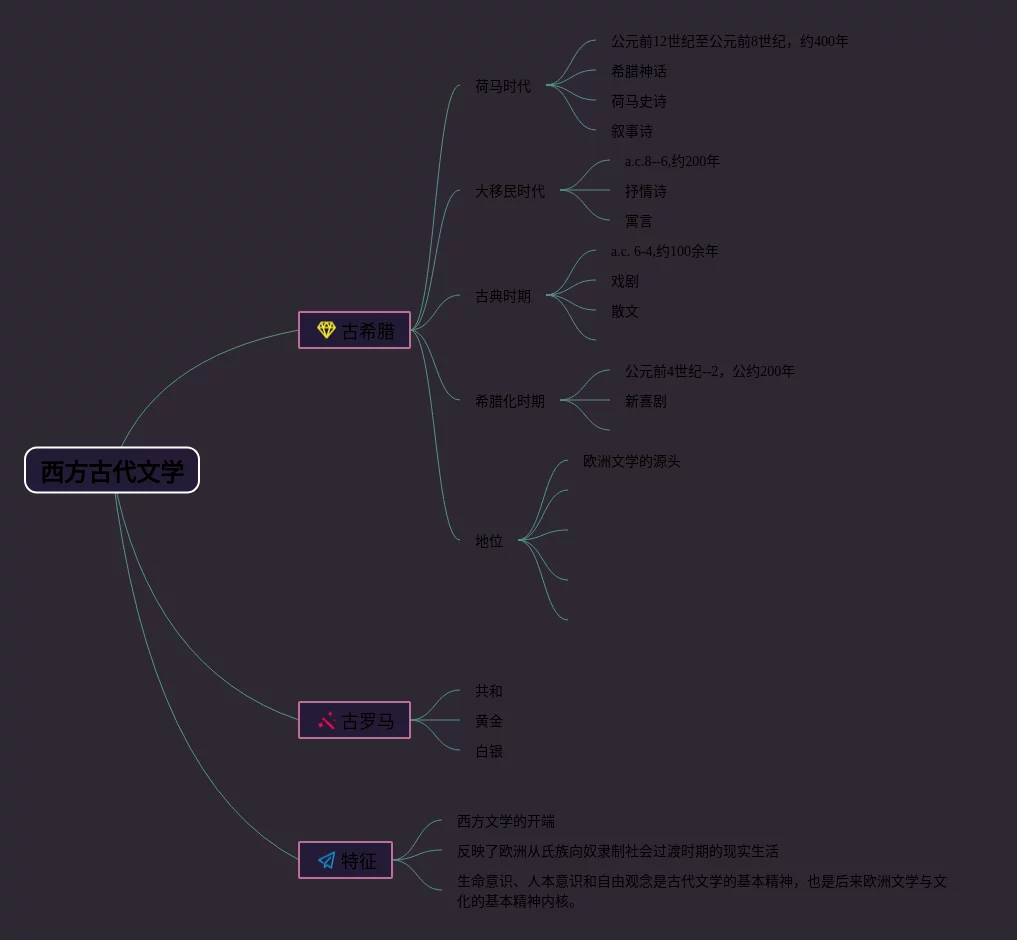
Task: Click the 希腊化时期 subtopic
Action: (510, 401)
